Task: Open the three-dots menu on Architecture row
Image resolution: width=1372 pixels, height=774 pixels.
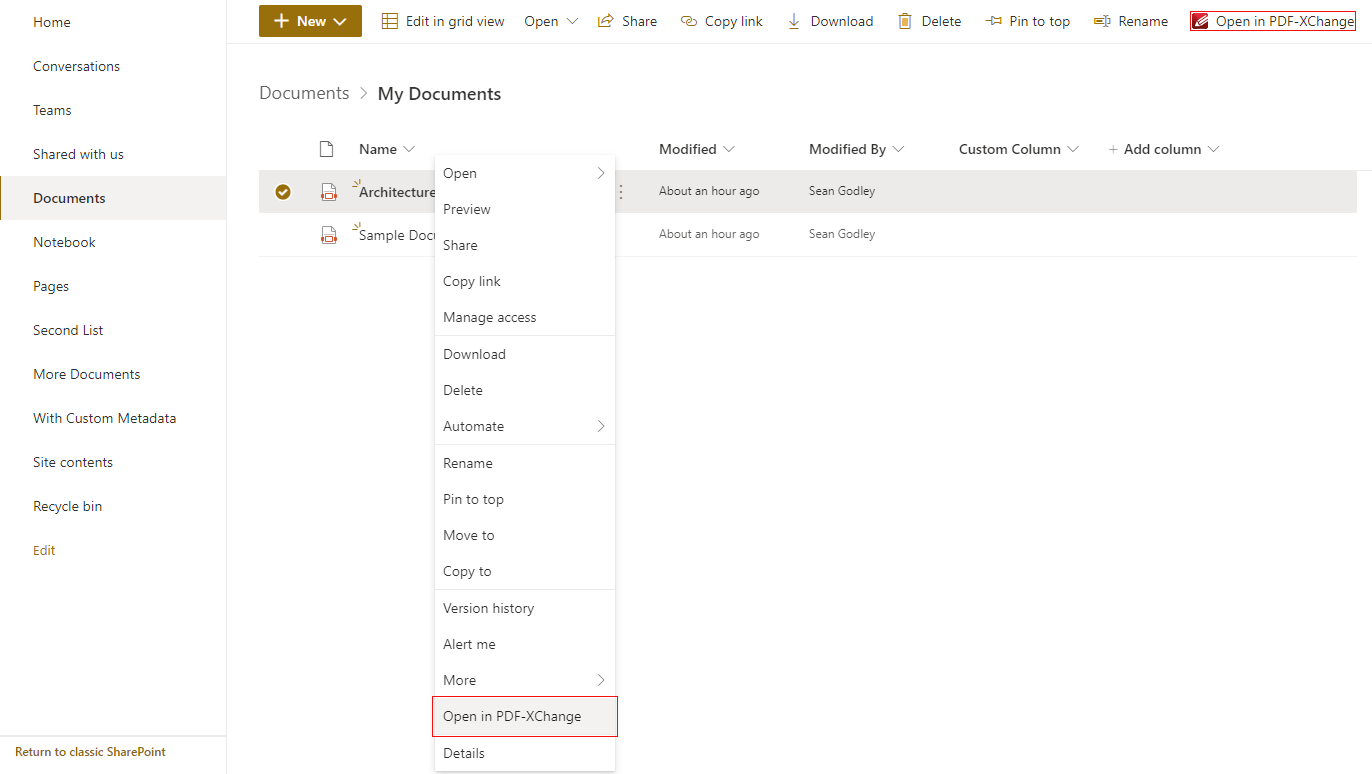Action: 621,192
